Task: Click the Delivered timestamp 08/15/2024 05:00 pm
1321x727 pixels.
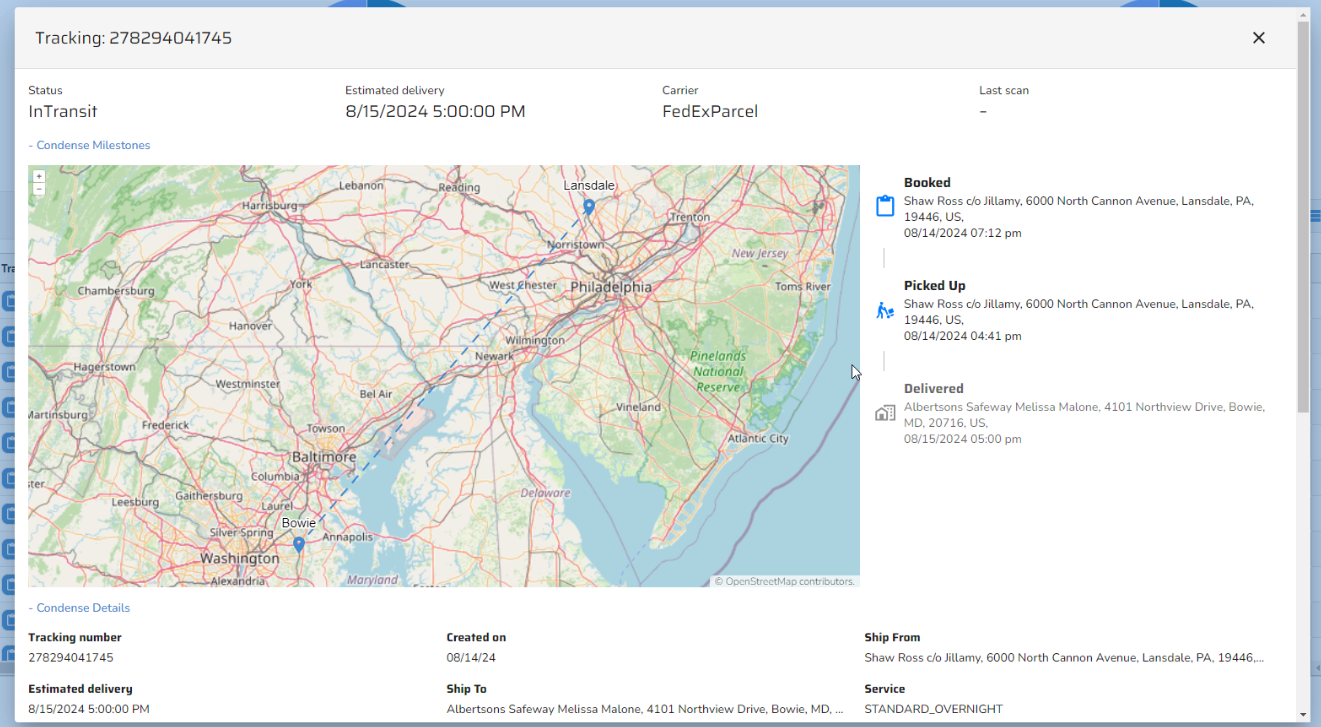Action: [x=963, y=439]
